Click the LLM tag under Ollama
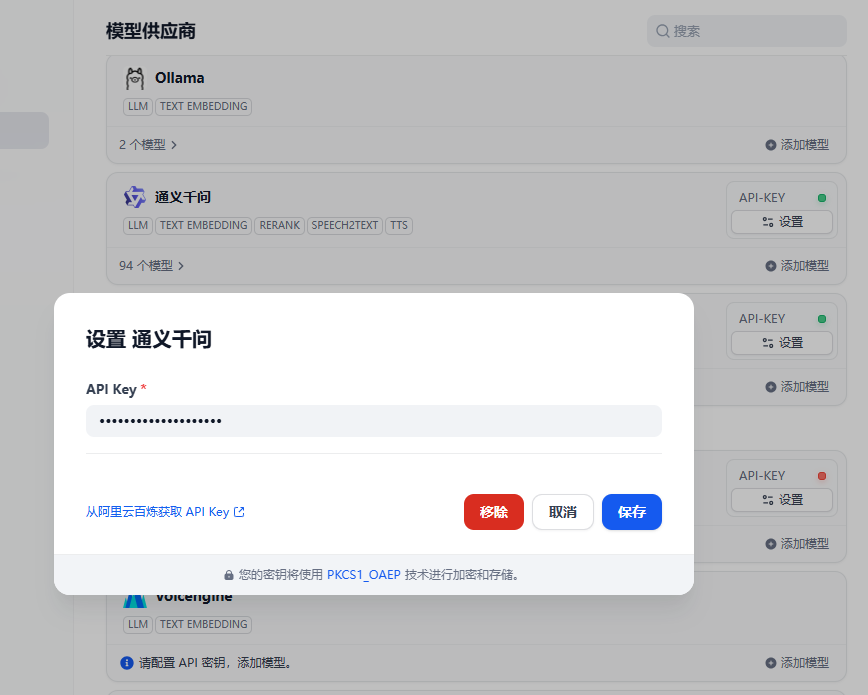Image resolution: width=868 pixels, height=695 pixels. 138,106
